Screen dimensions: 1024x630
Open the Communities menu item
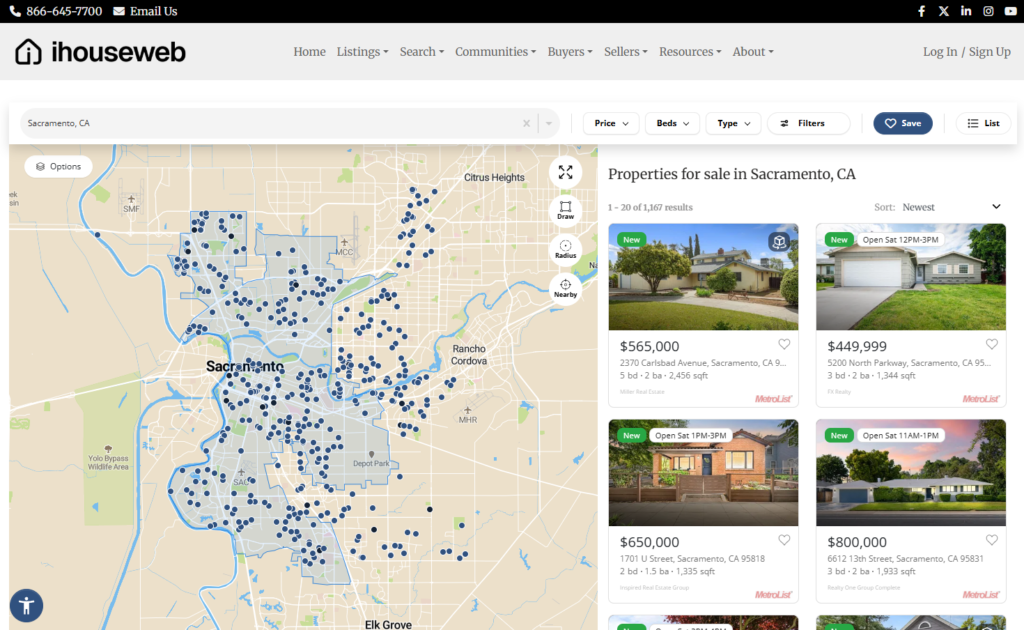click(496, 52)
